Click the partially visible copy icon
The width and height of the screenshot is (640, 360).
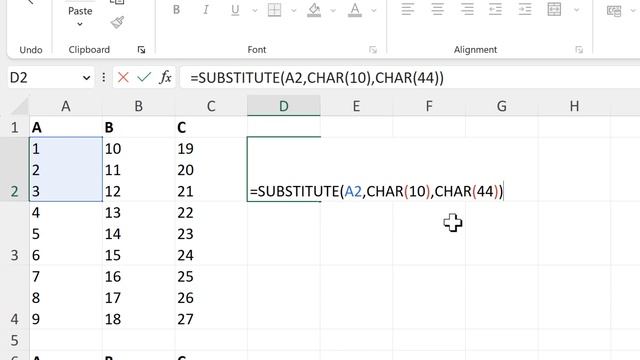(x=118, y=2)
